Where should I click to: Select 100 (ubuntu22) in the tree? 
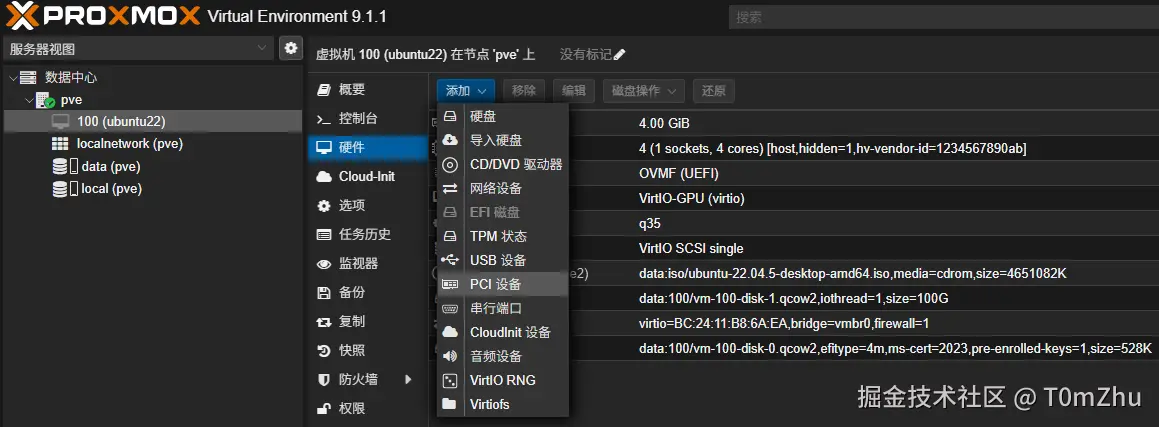coord(152,121)
